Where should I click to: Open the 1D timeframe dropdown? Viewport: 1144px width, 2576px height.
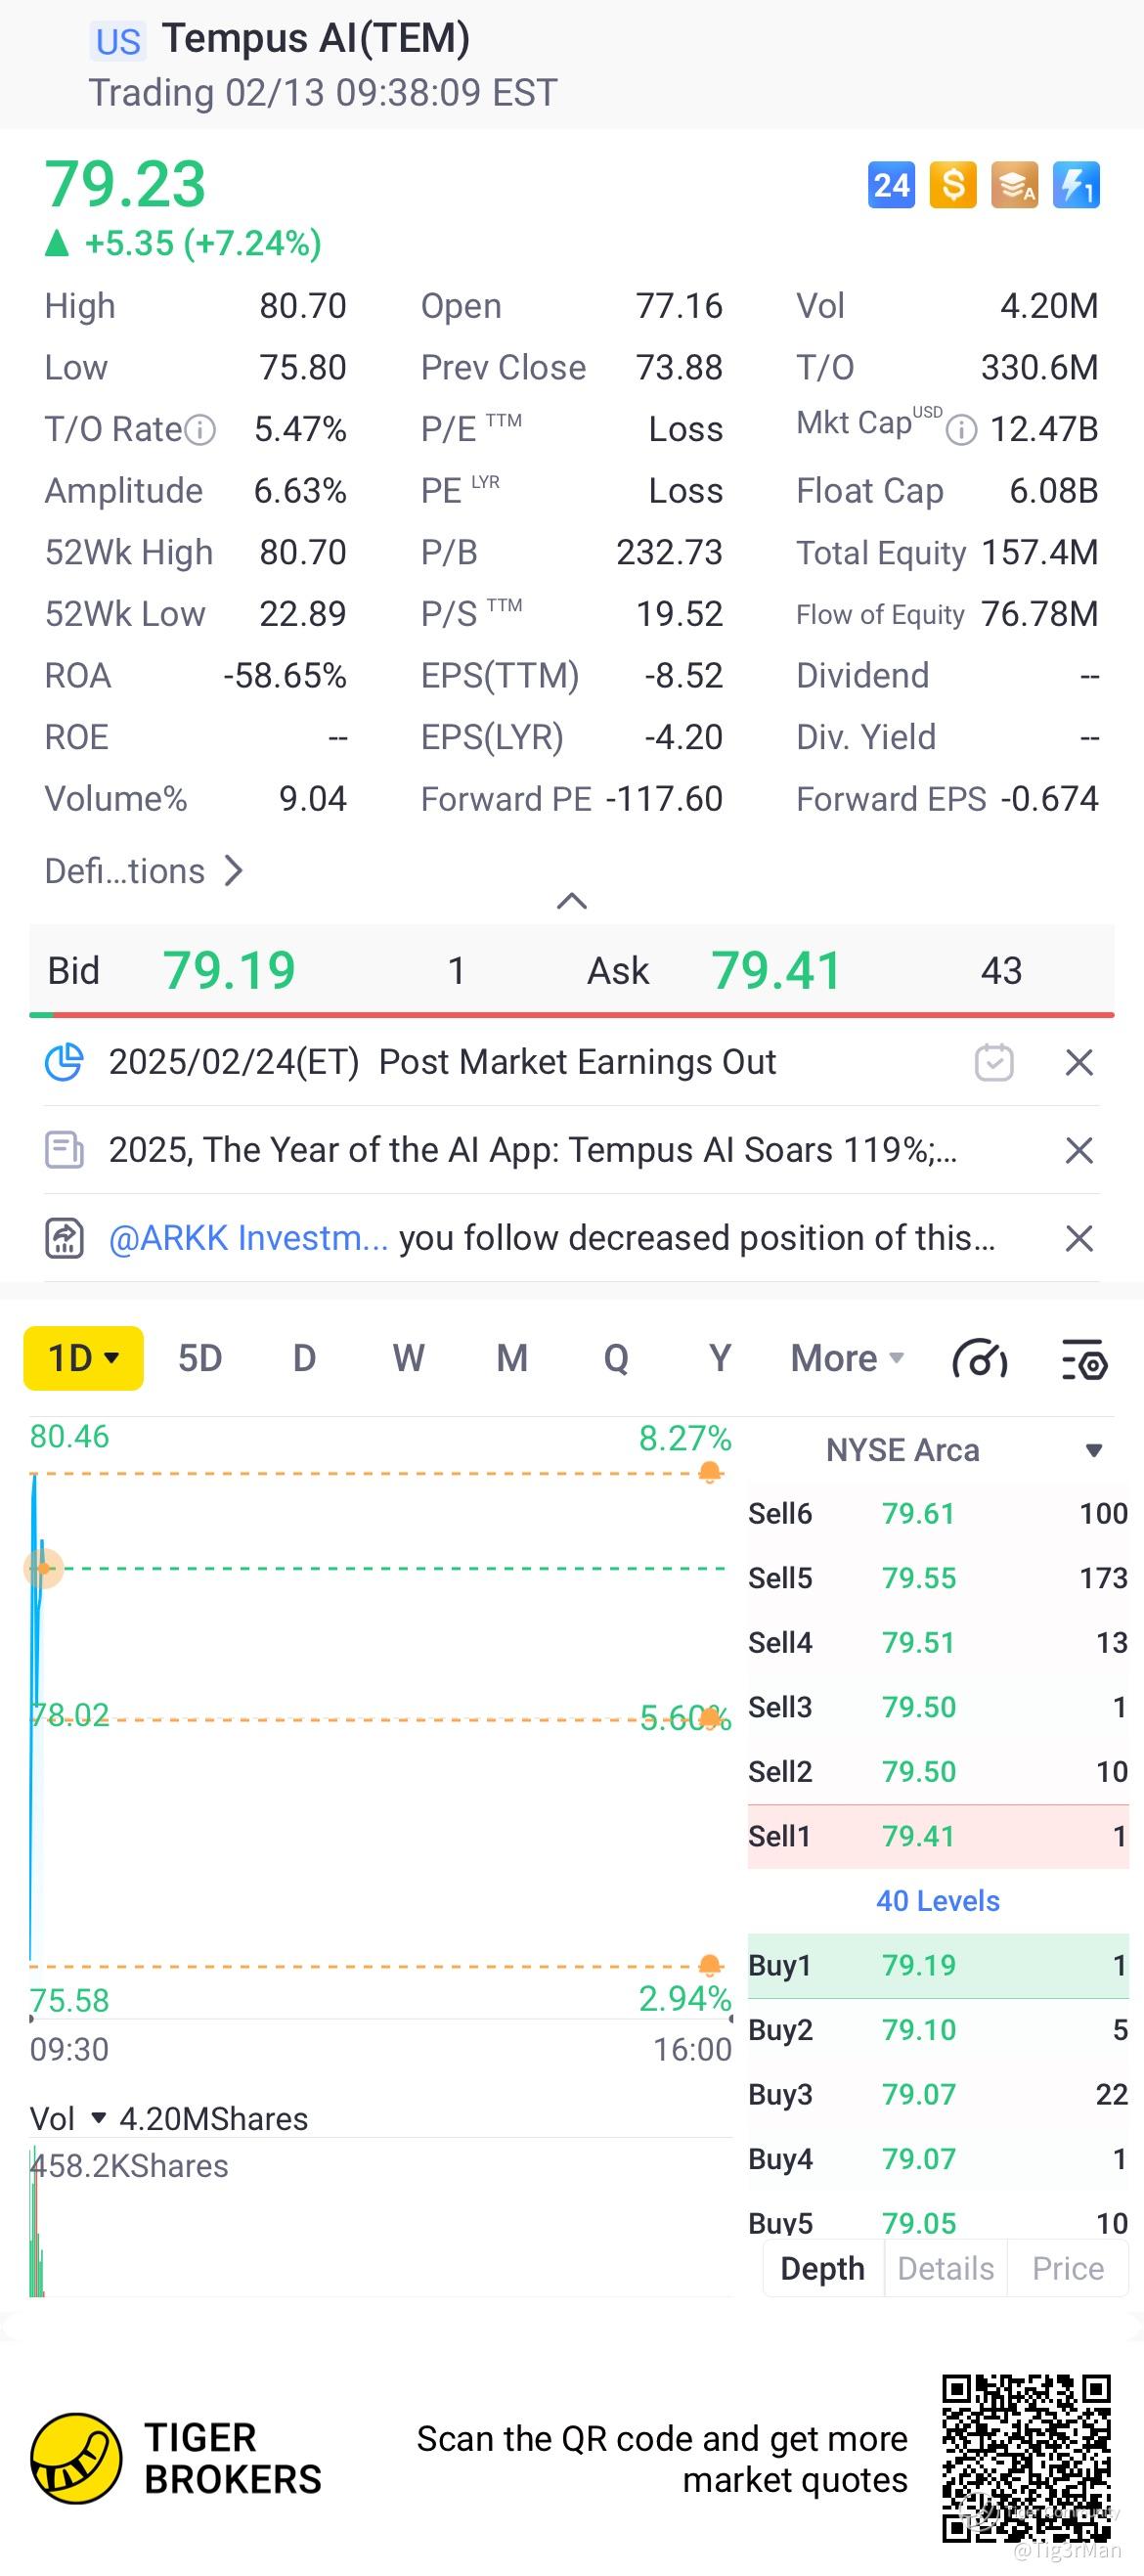(83, 1358)
